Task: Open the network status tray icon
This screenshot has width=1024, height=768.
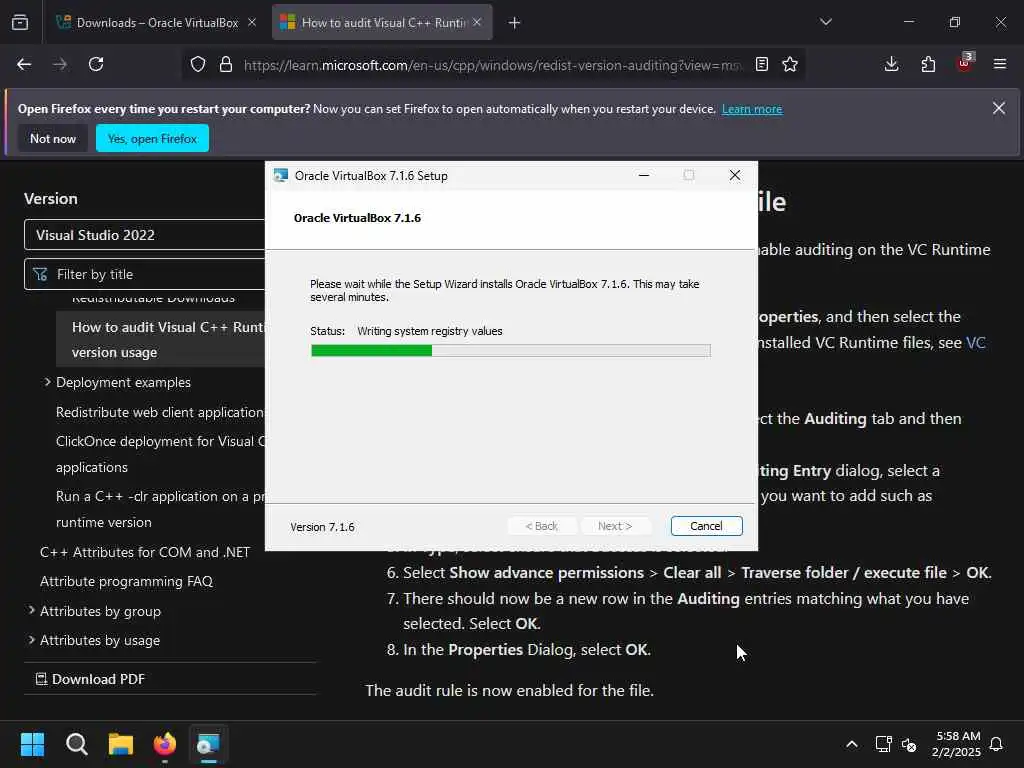Action: [883, 744]
